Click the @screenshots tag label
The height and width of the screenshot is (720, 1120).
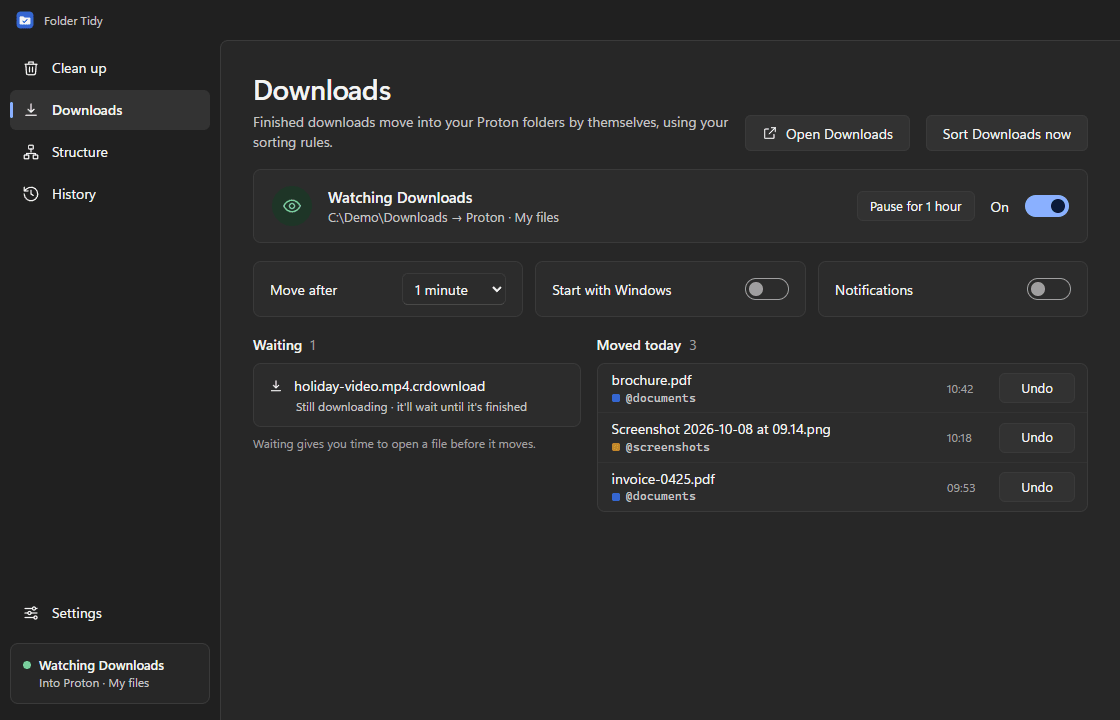tap(667, 448)
